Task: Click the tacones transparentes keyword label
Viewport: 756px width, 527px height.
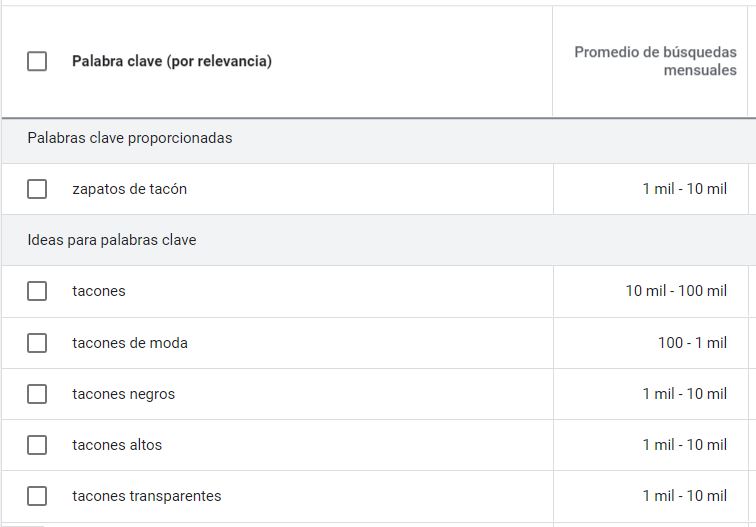Action: [147, 496]
